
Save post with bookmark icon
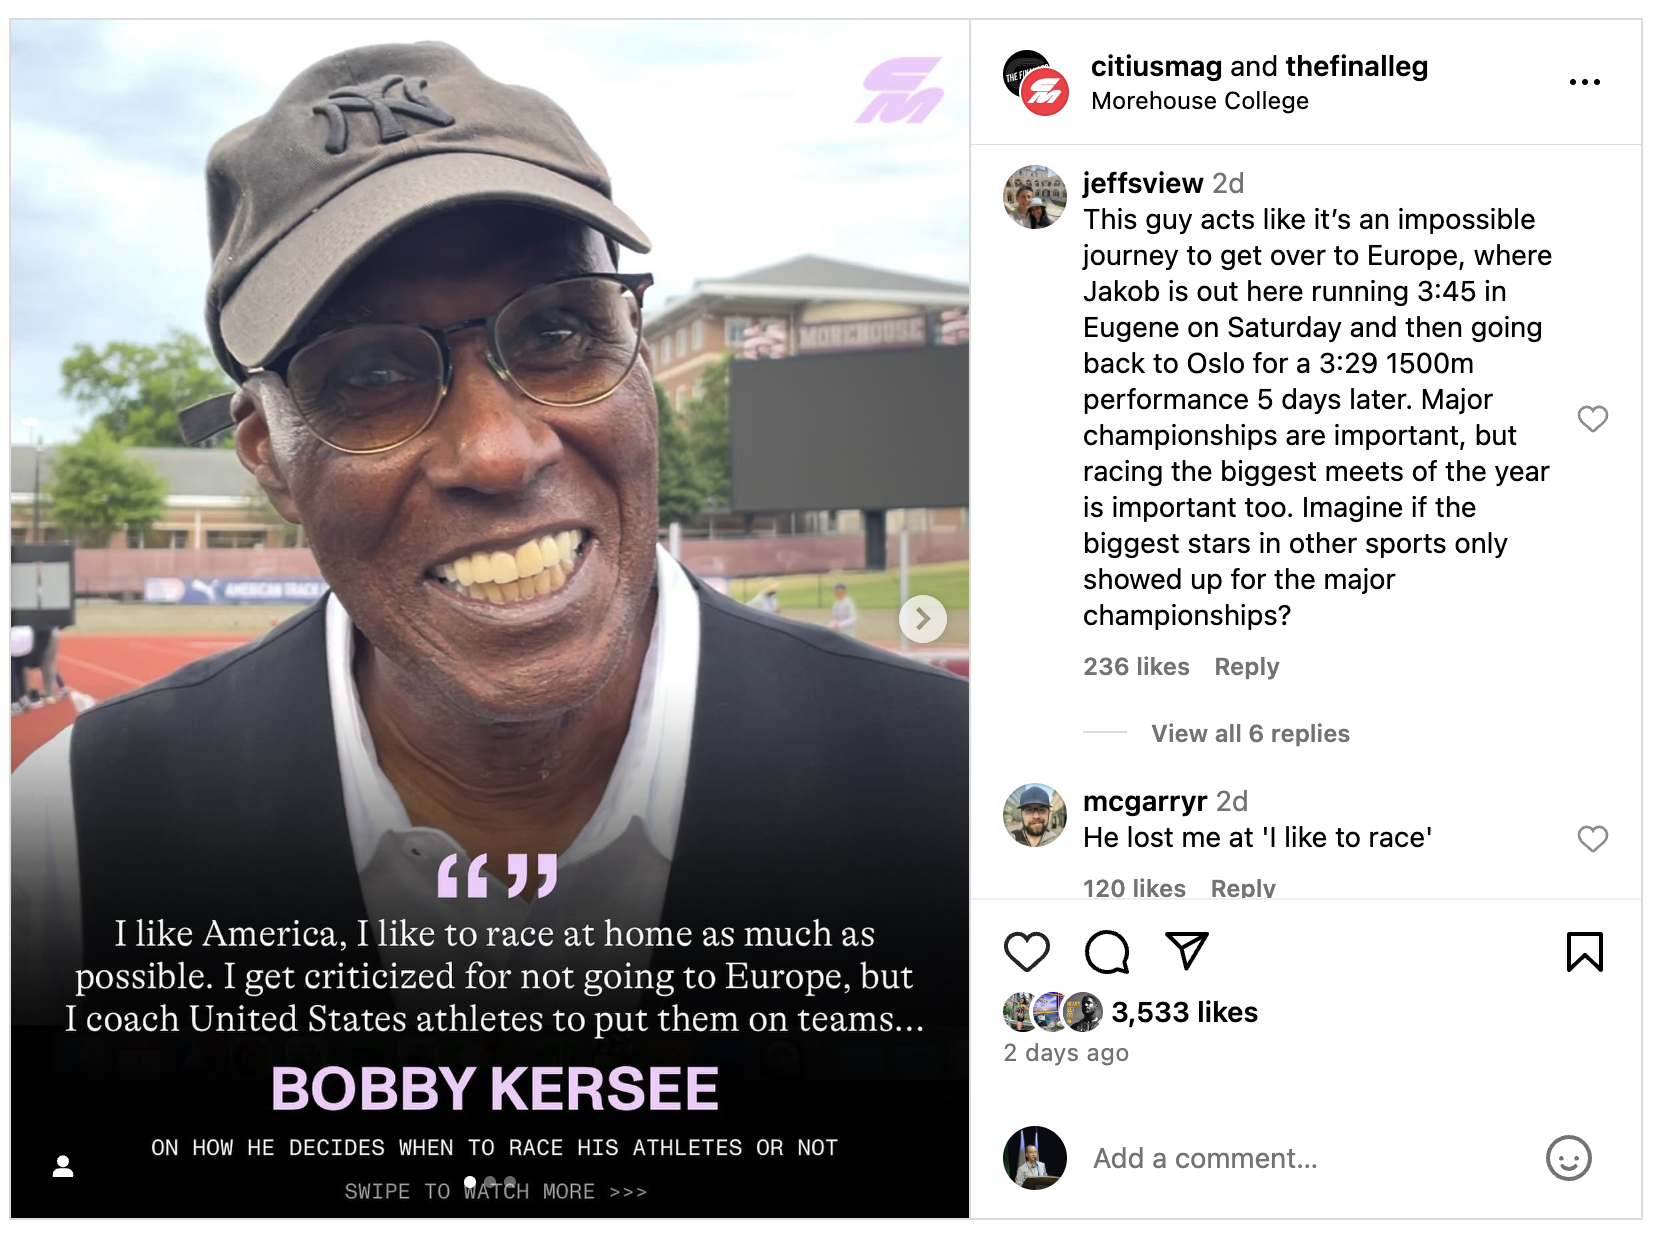click(1584, 952)
